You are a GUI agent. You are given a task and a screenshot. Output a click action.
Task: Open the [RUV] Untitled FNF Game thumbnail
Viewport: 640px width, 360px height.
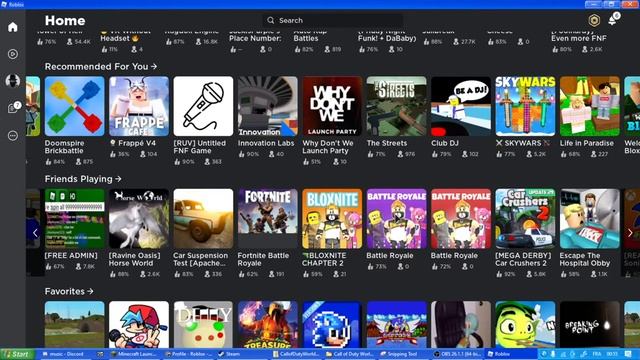coord(203,106)
